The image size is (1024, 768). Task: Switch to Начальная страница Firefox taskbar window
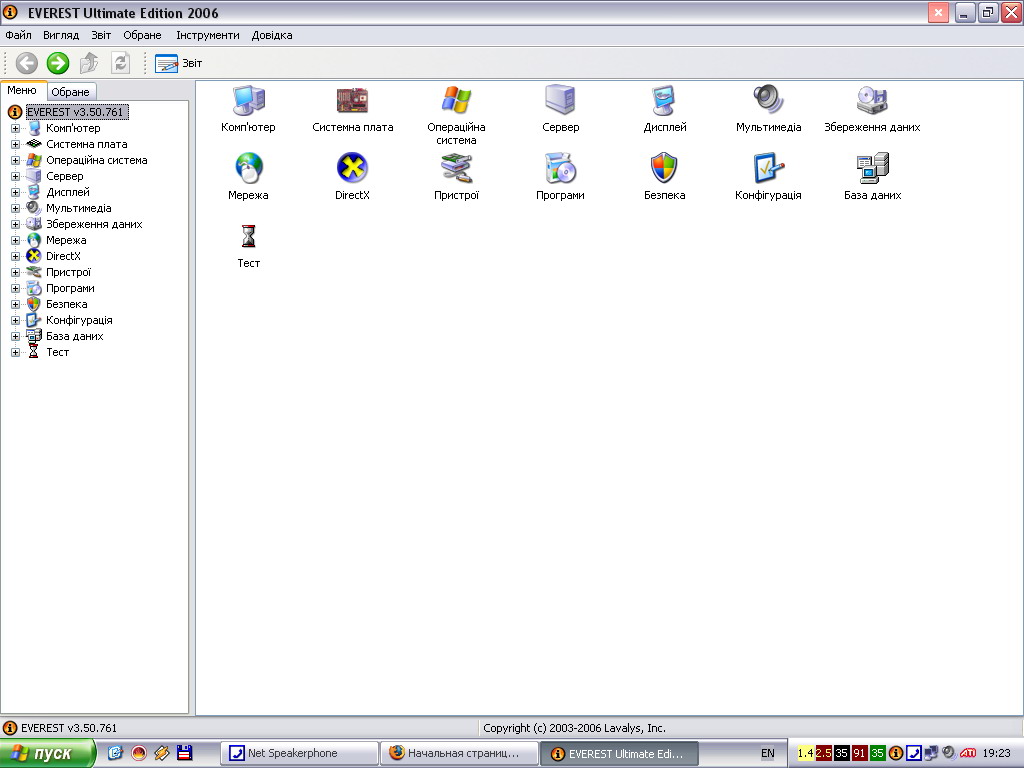459,754
